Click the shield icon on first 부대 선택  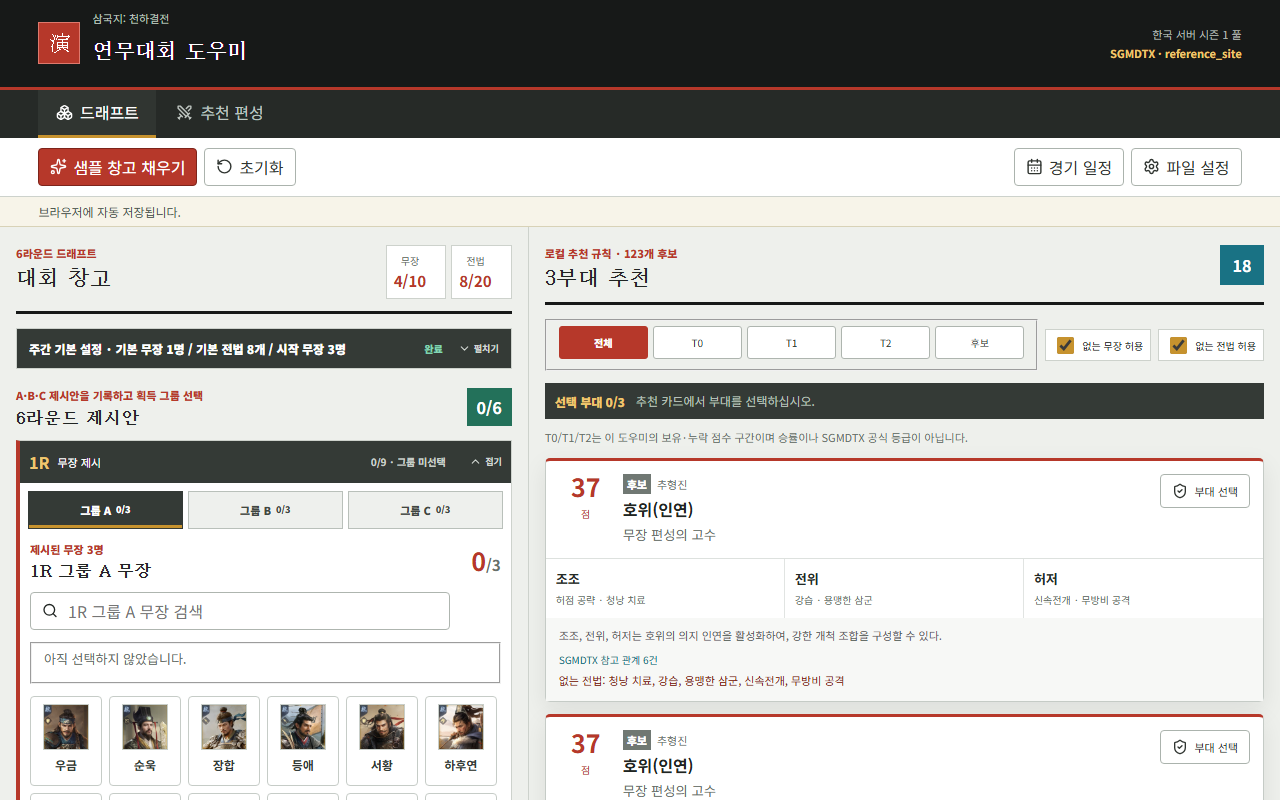(x=1180, y=491)
